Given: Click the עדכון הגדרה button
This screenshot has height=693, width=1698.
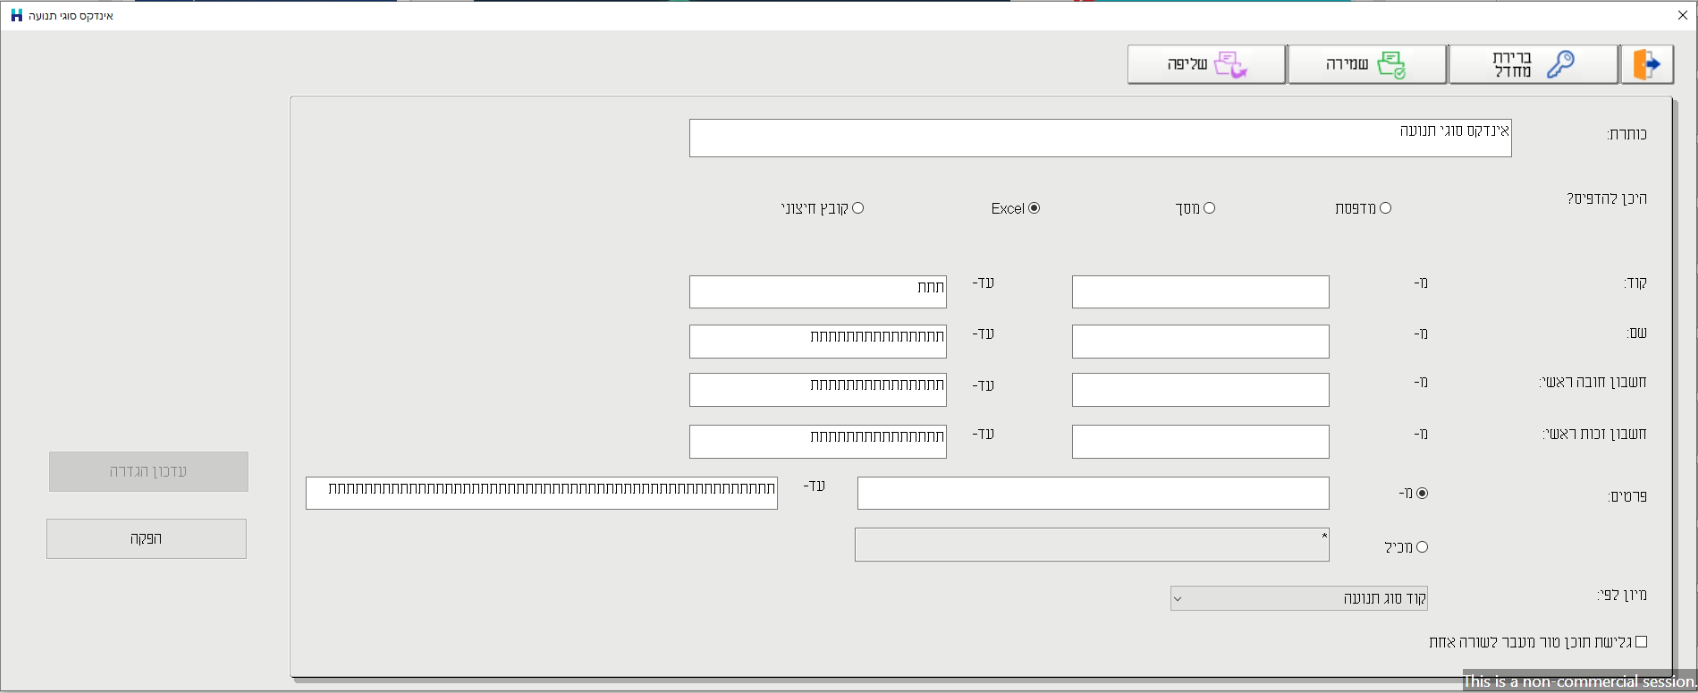Looking at the screenshot, I should click(x=148, y=472).
